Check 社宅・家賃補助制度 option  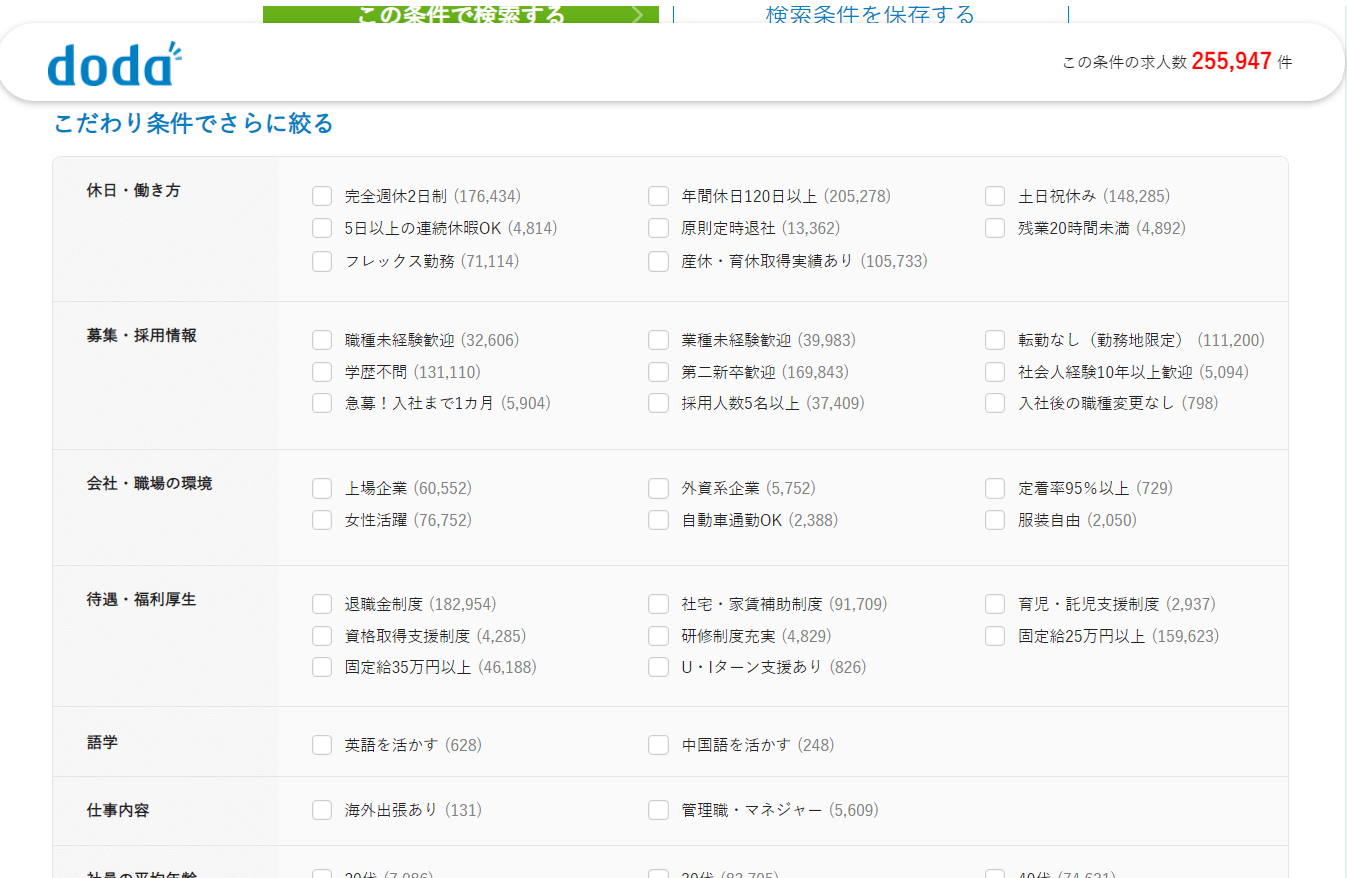[658, 604]
